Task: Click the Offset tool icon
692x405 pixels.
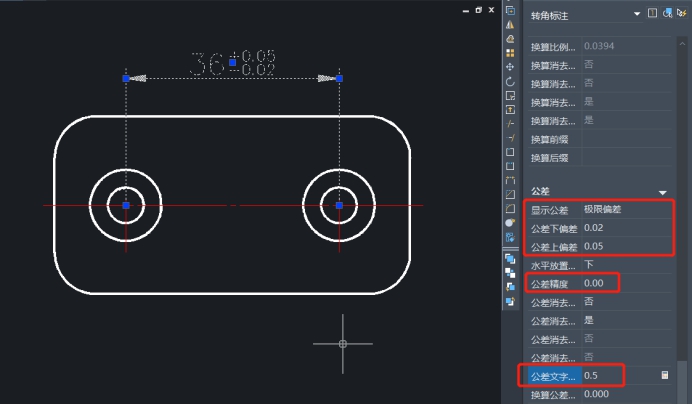Action: click(x=510, y=38)
